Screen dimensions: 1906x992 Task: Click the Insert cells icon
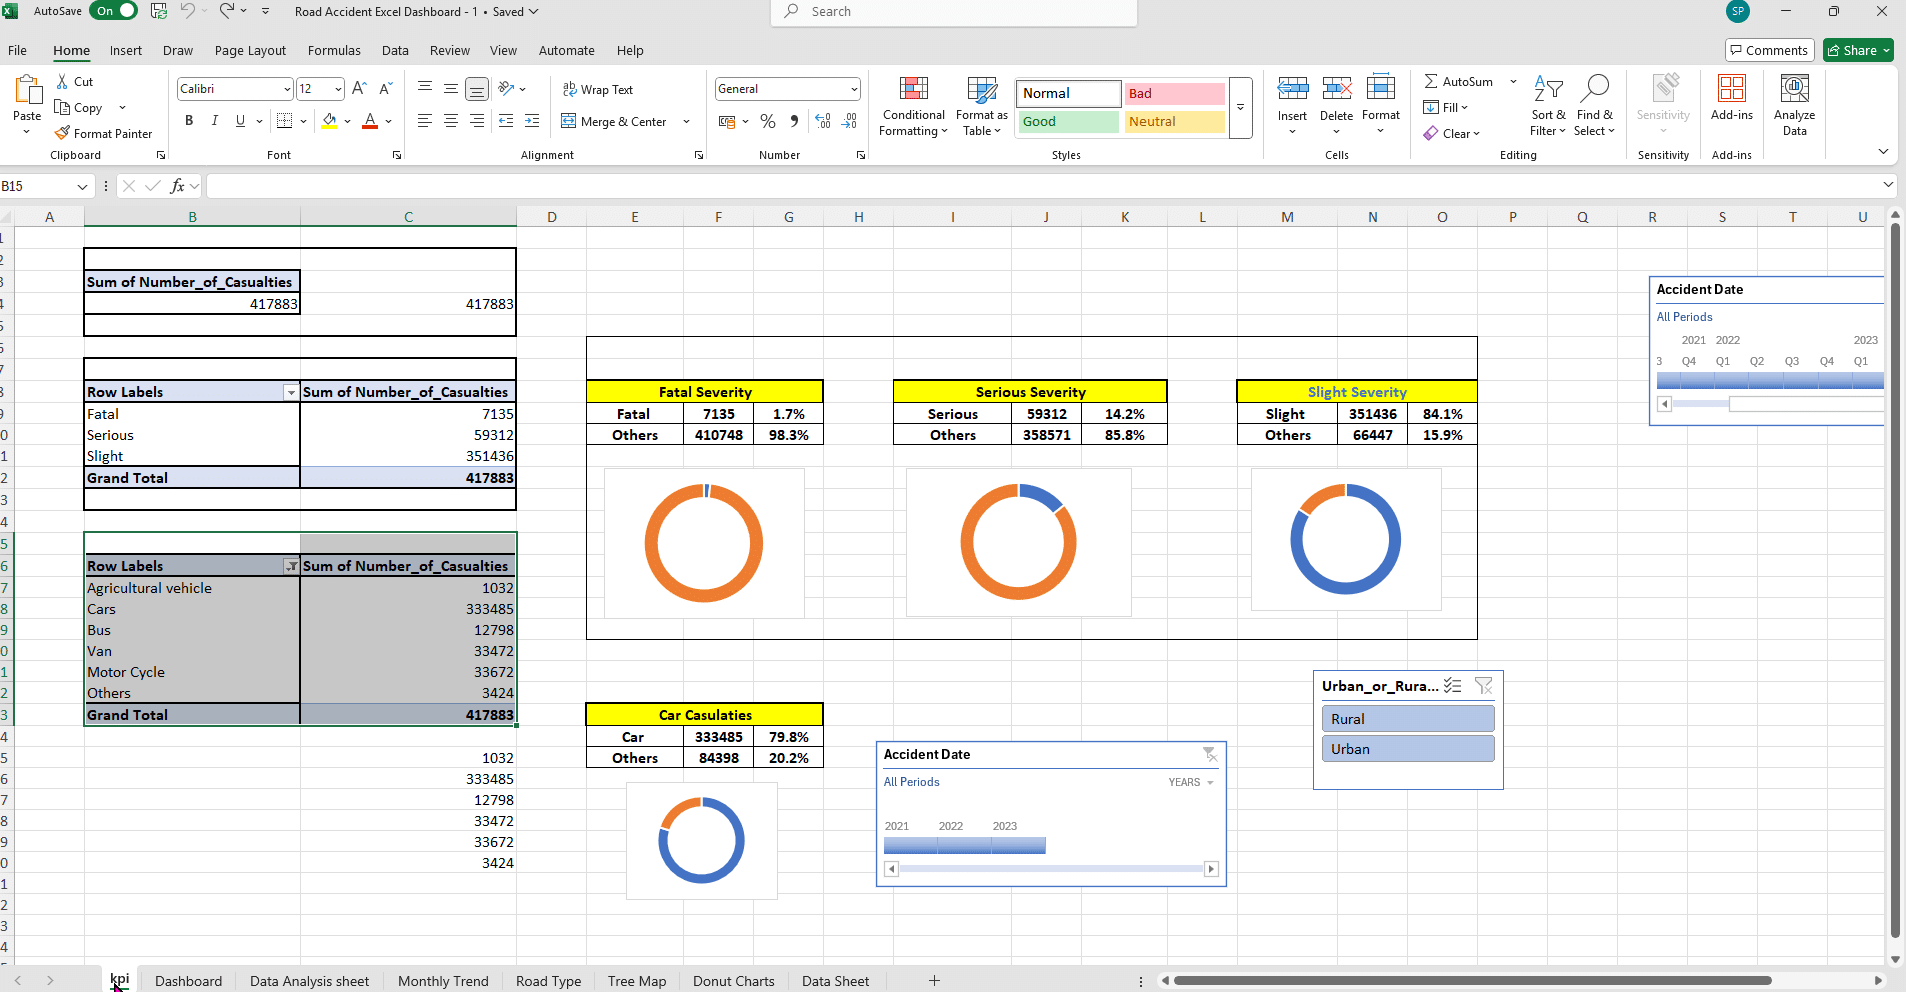pos(1292,88)
